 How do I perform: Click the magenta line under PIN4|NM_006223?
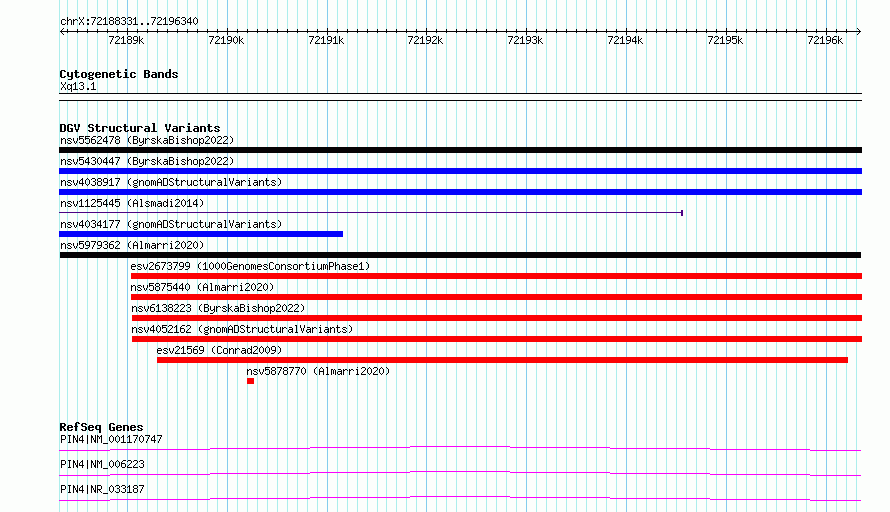[x=460, y=473]
